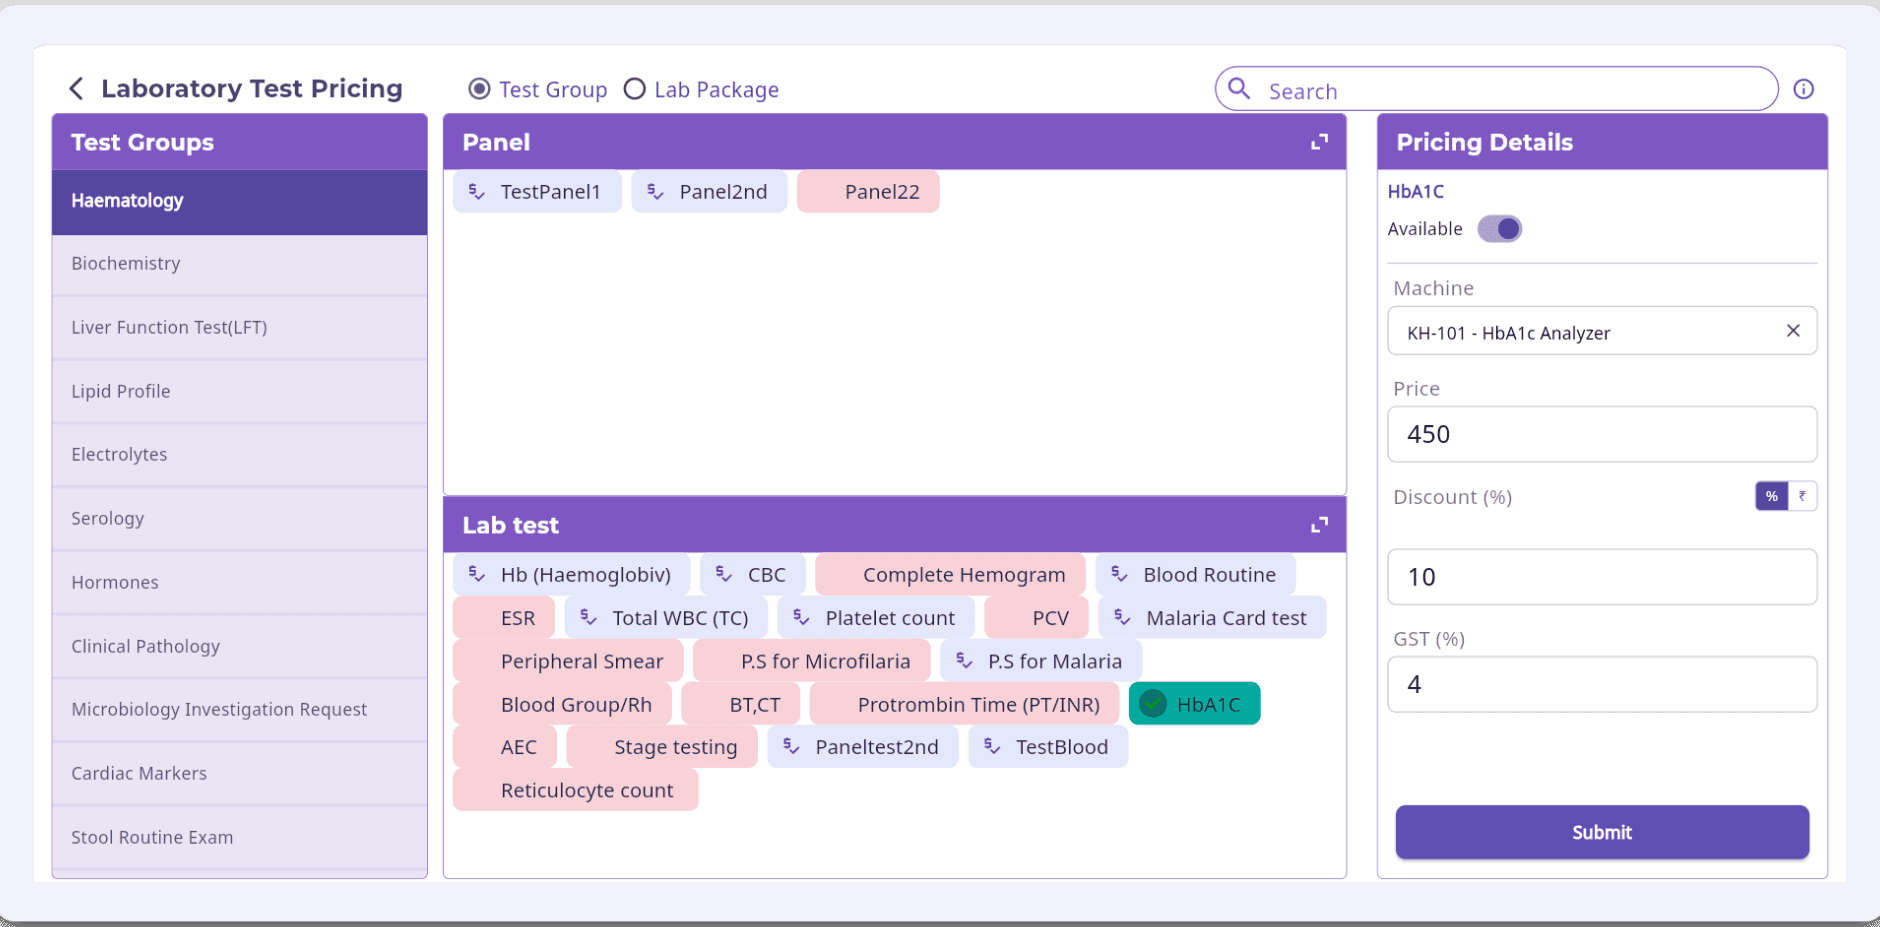Click the GST field showing 4
The height and width of the screenshot is (927, 1880).
(1602, 684)
